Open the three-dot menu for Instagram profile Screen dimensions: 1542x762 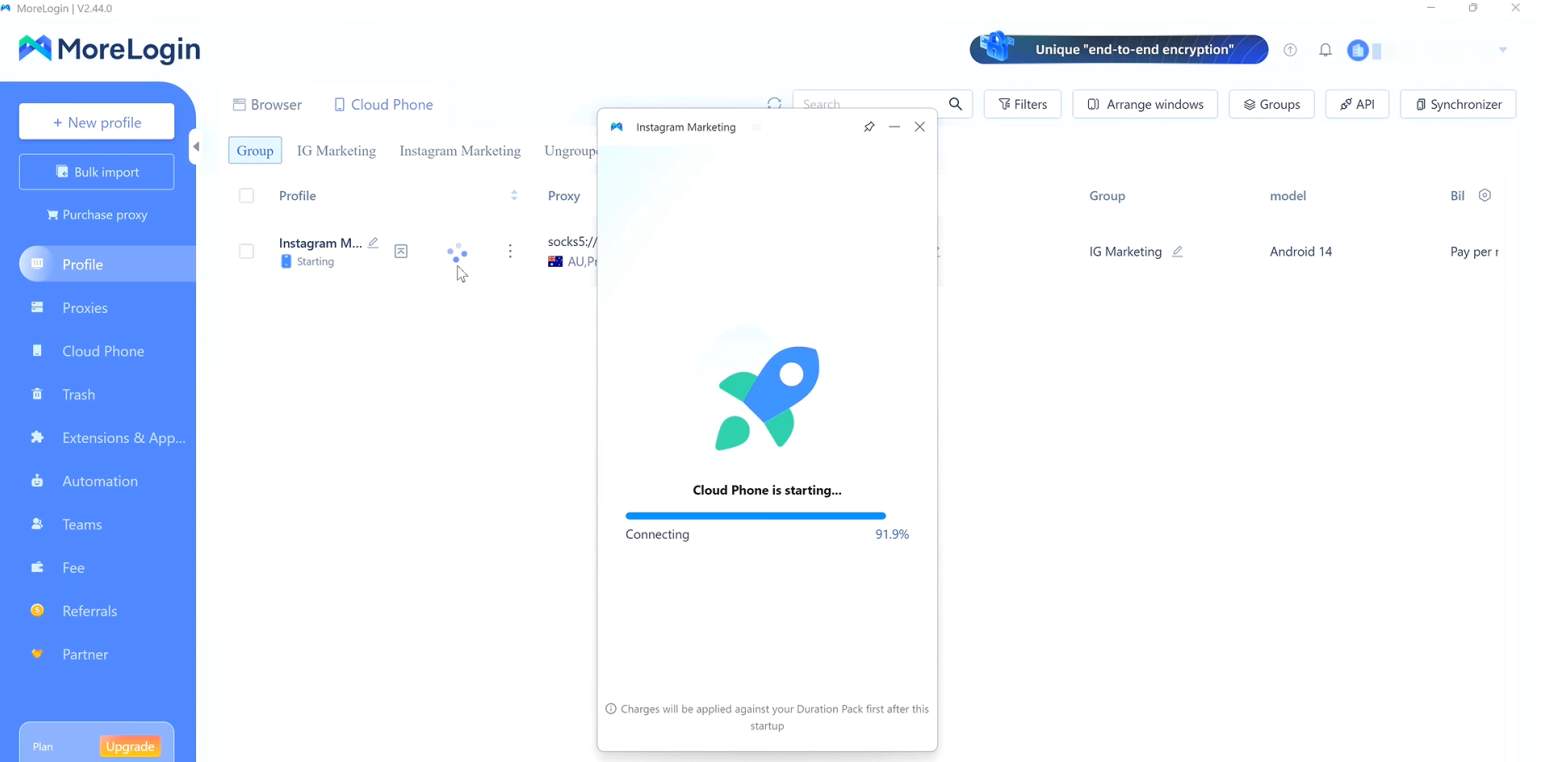click(510, 252)
